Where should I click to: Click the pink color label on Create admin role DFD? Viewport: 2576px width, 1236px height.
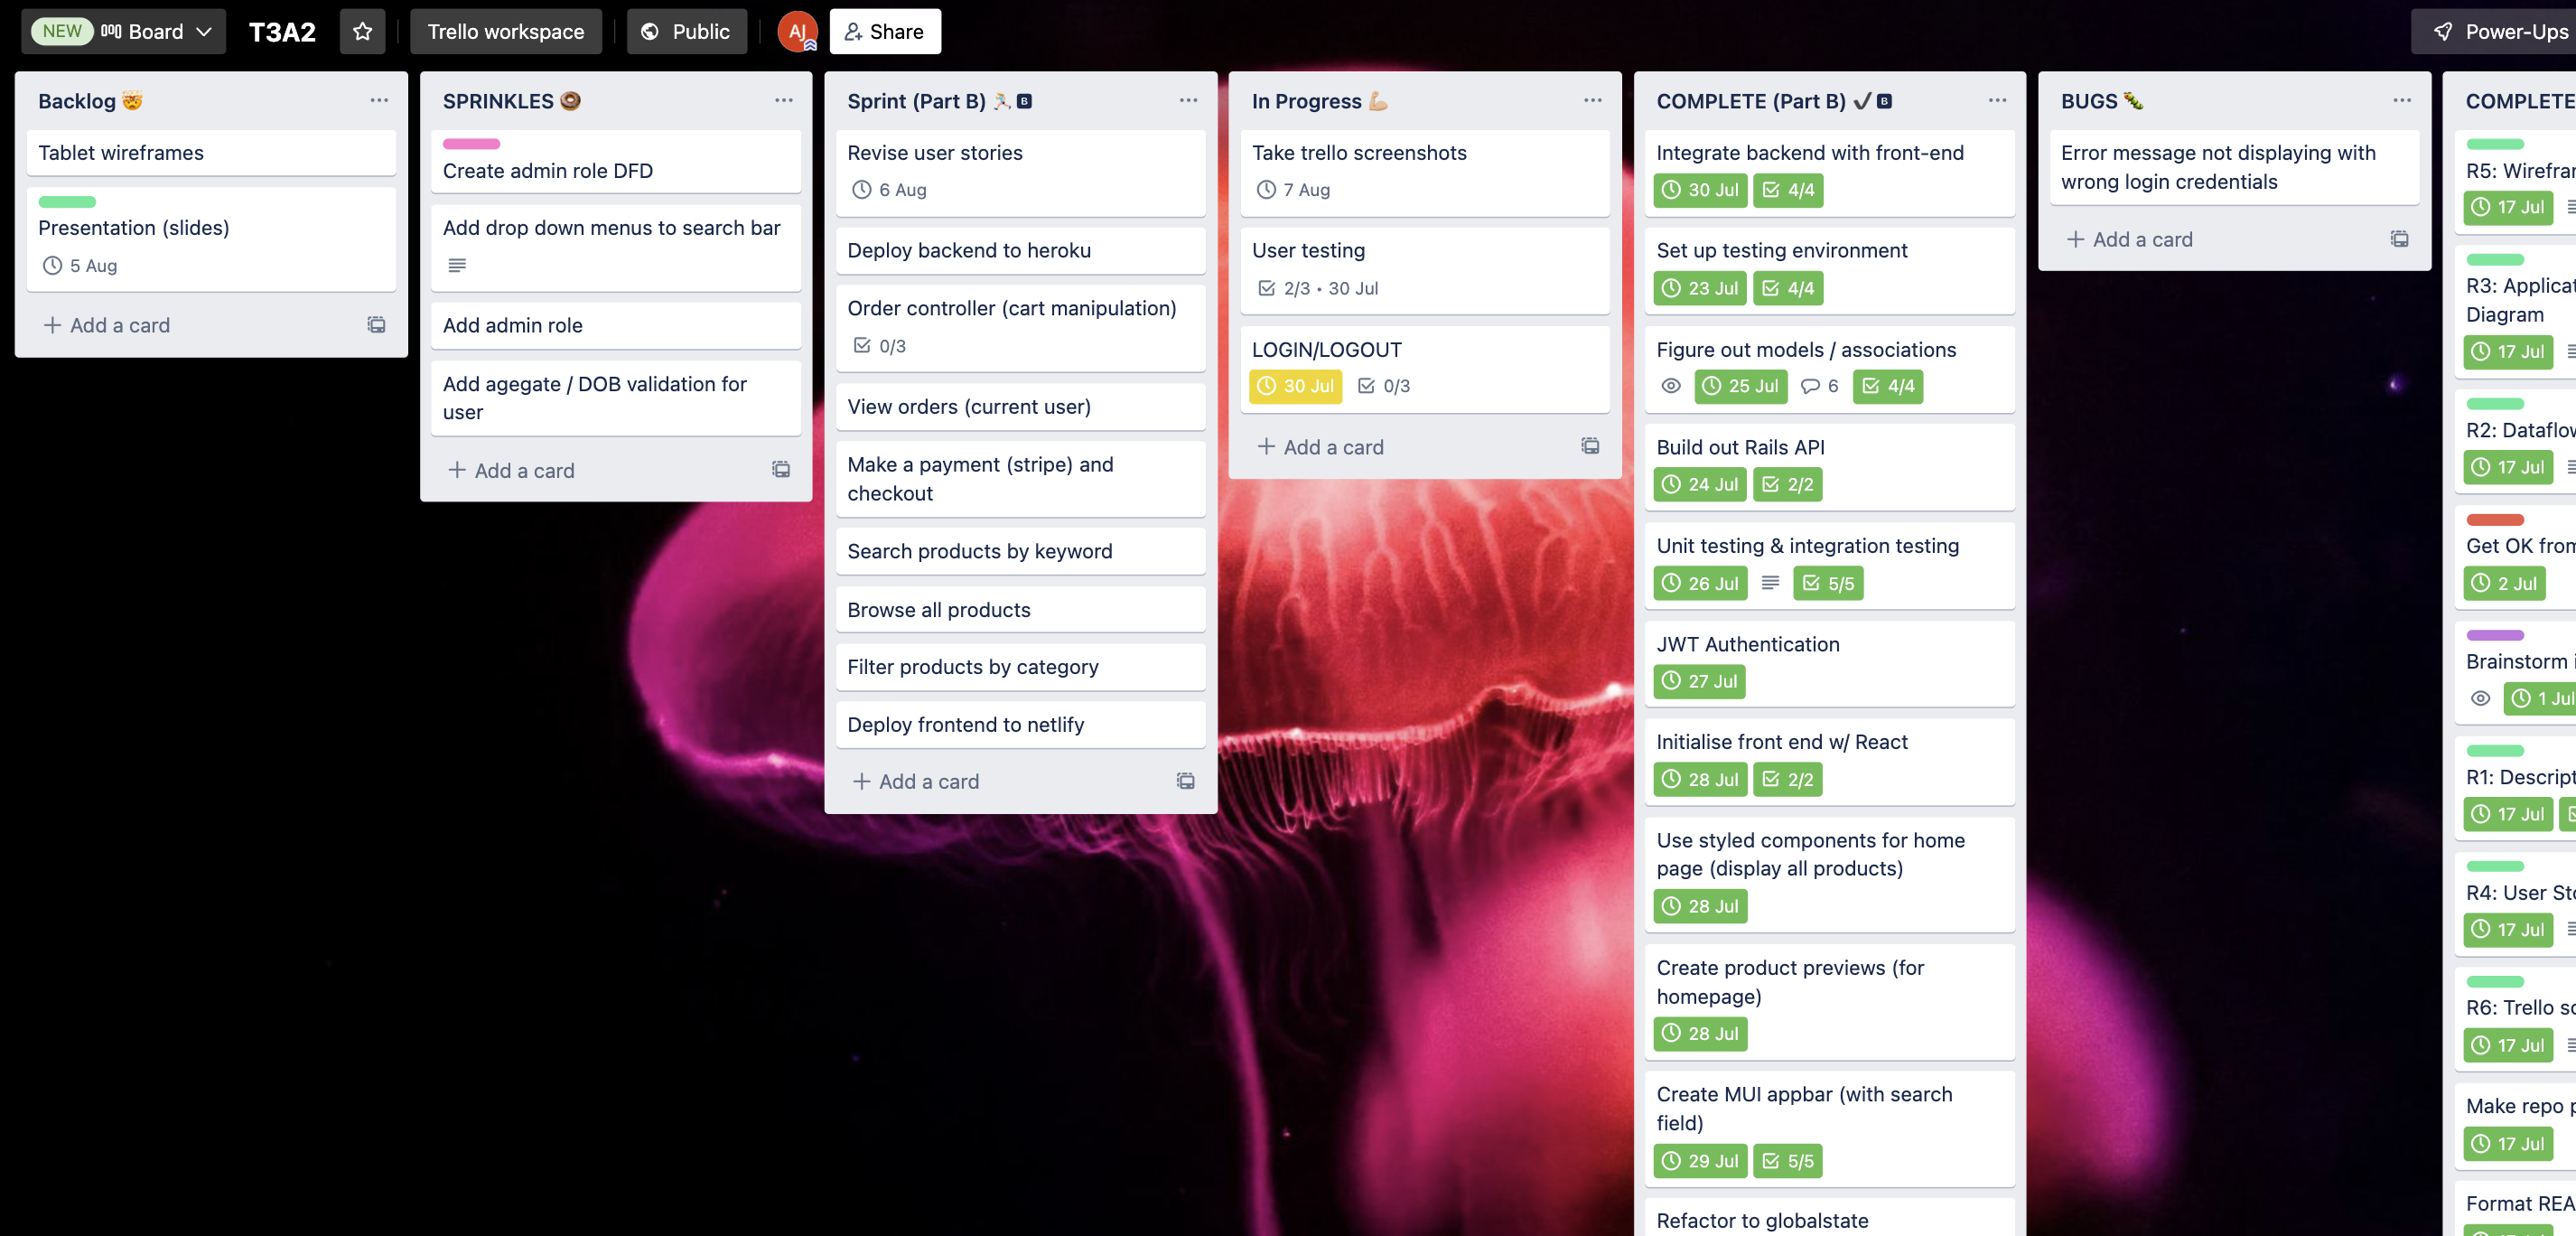pyautogui.click(x=471, y=143)
